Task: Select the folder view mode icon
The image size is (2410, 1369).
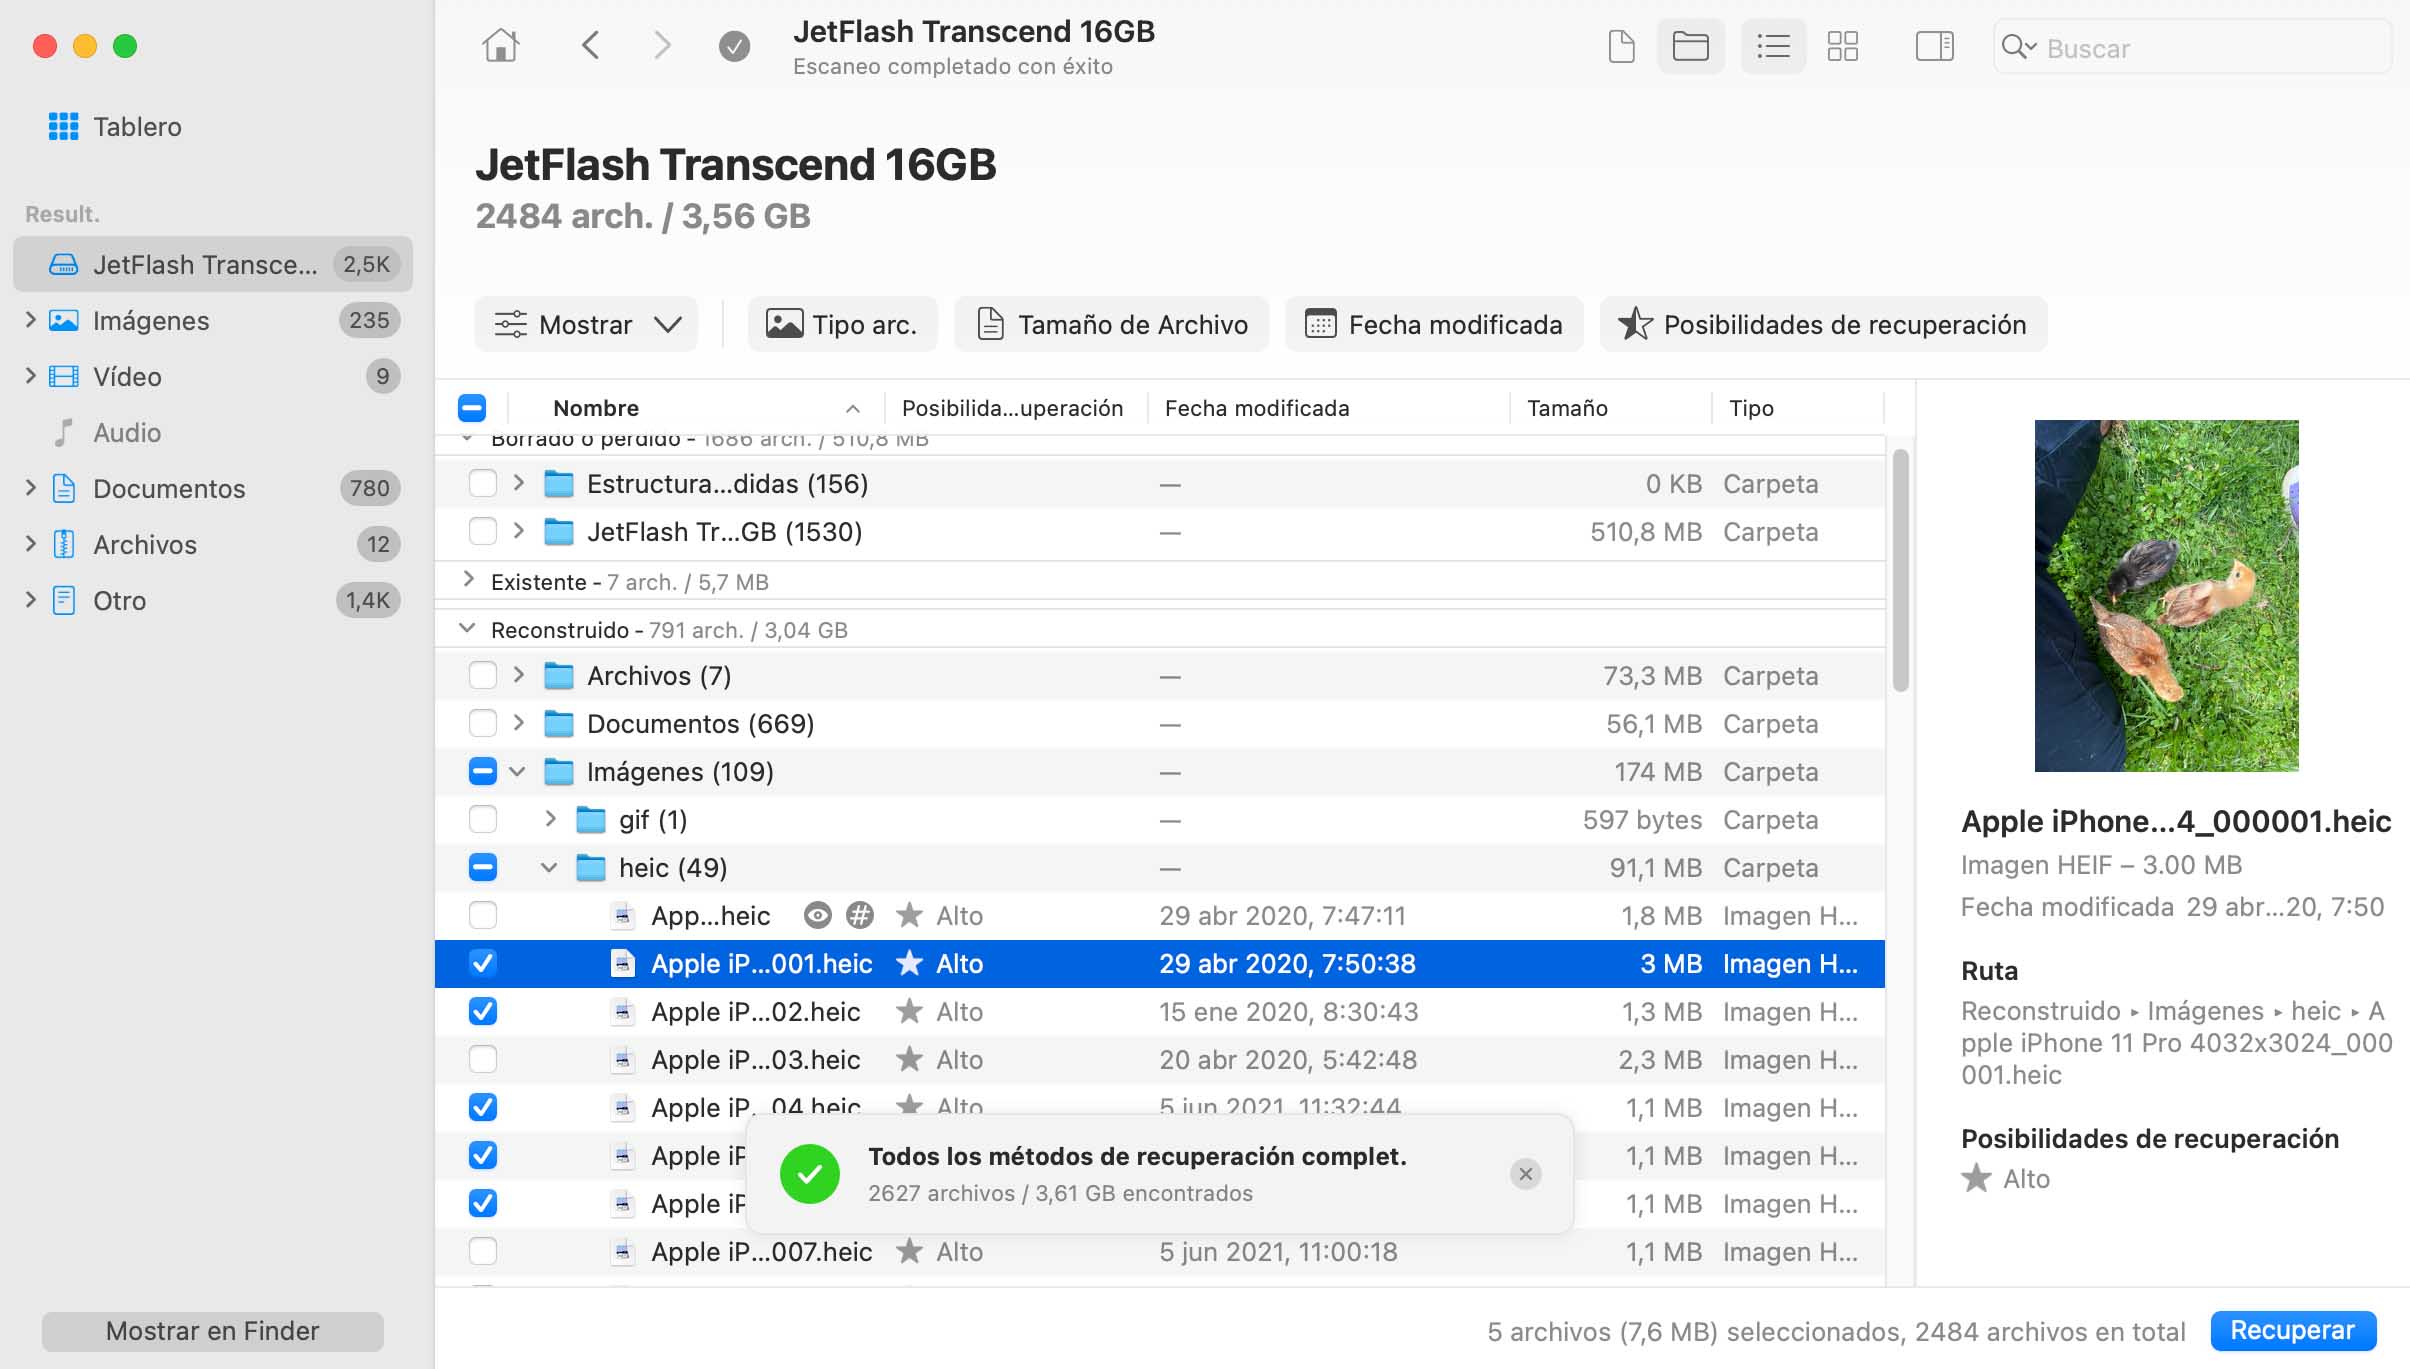Action: pyautogui.click(x=1690, y=46)
